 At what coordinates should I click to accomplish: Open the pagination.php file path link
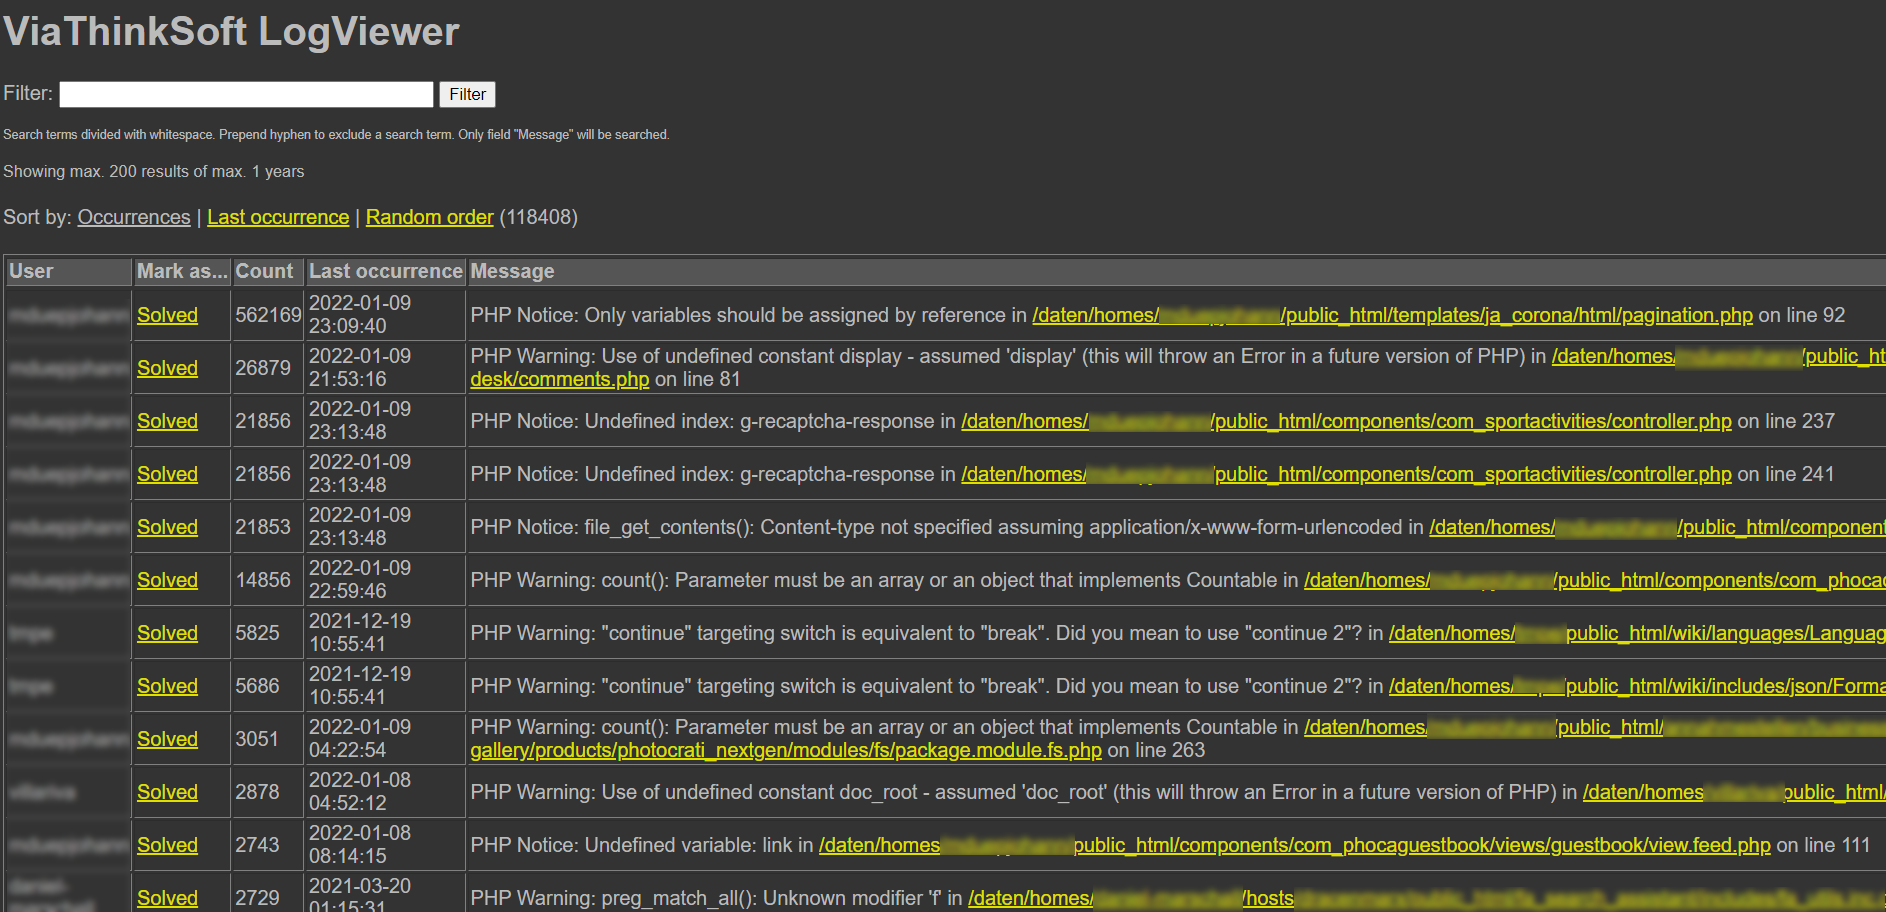tap(1392, 315)
